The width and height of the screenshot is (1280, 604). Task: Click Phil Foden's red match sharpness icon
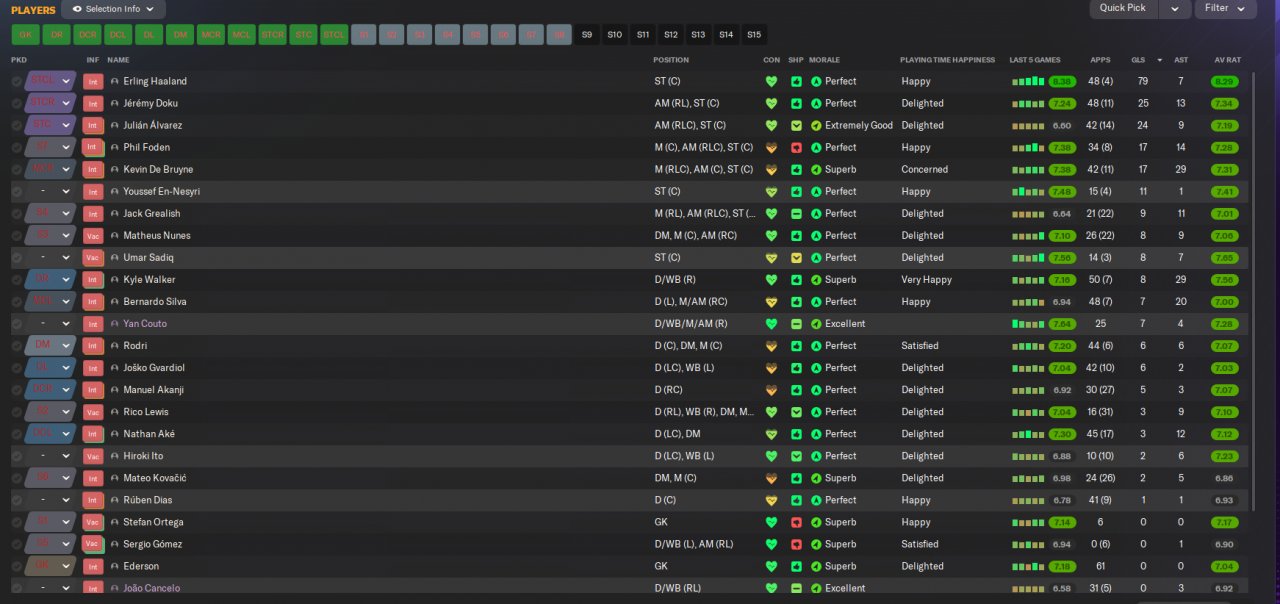pos(796,147)
